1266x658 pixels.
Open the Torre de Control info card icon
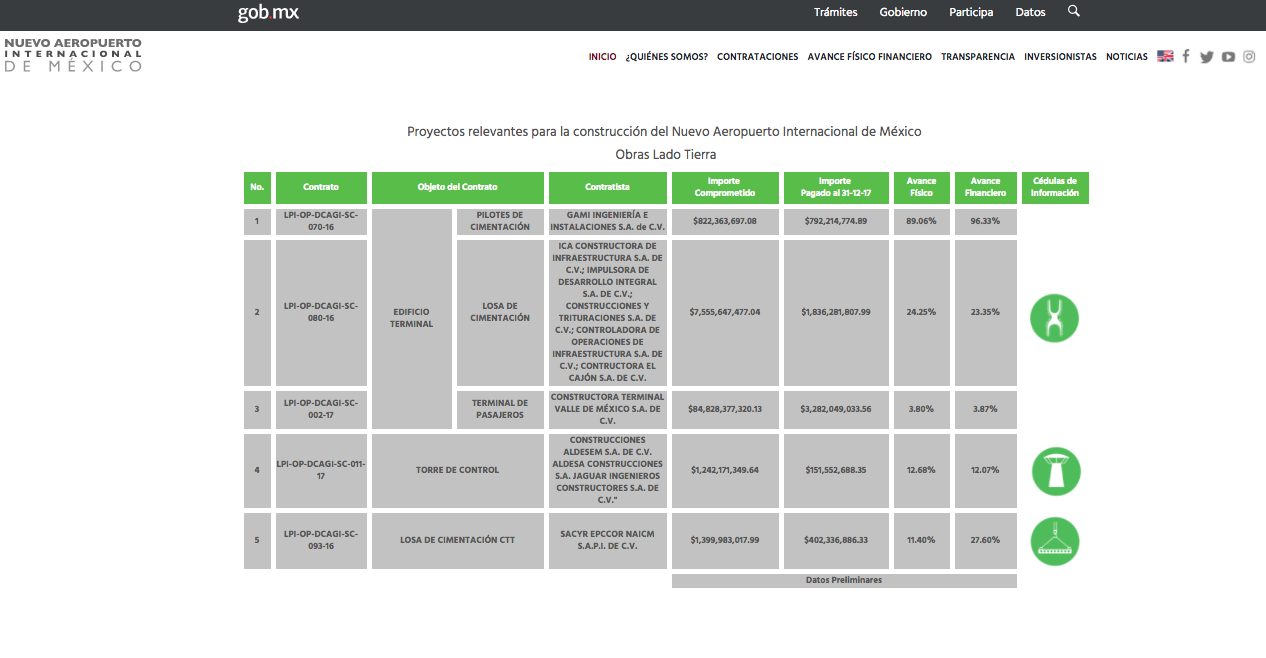(x=1055, y=471)
